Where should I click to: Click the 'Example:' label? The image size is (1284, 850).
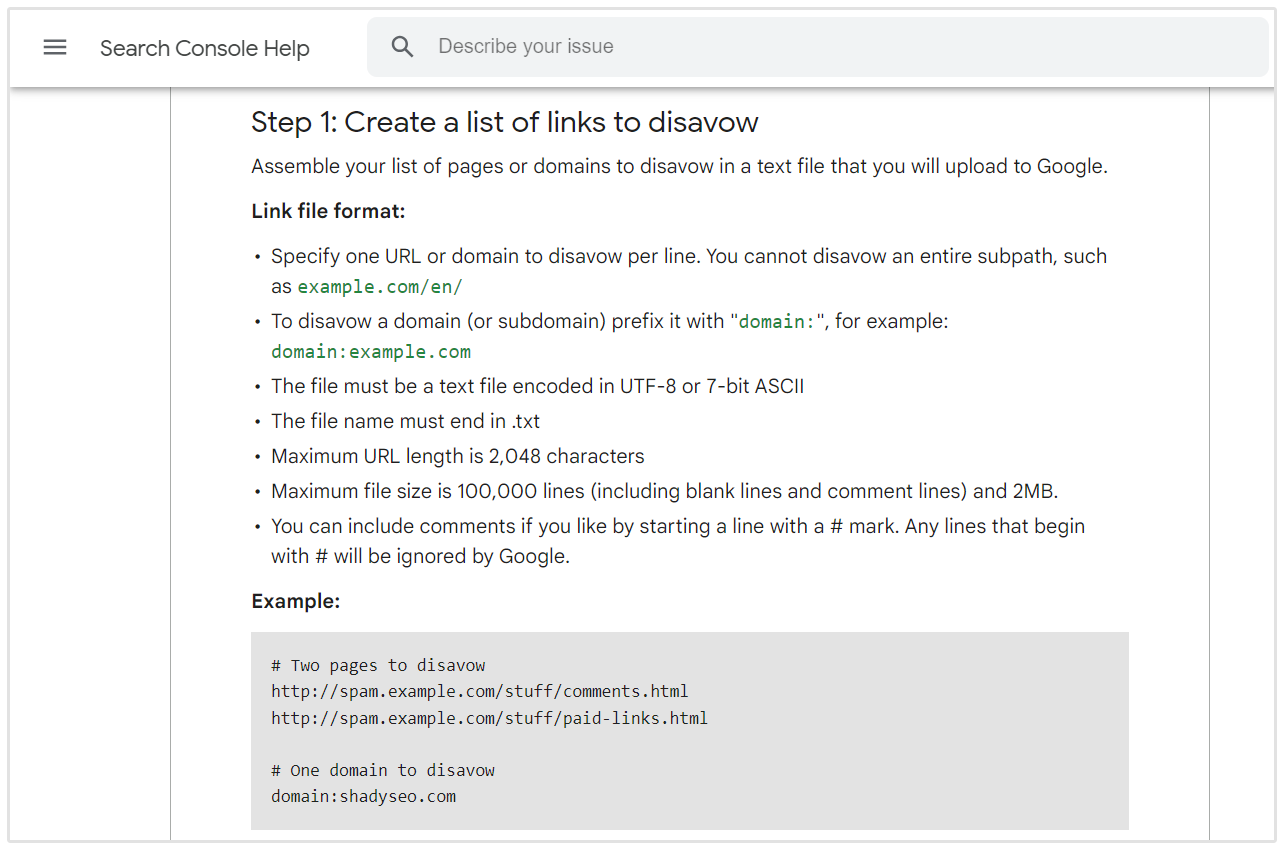[x=295, y=601]
